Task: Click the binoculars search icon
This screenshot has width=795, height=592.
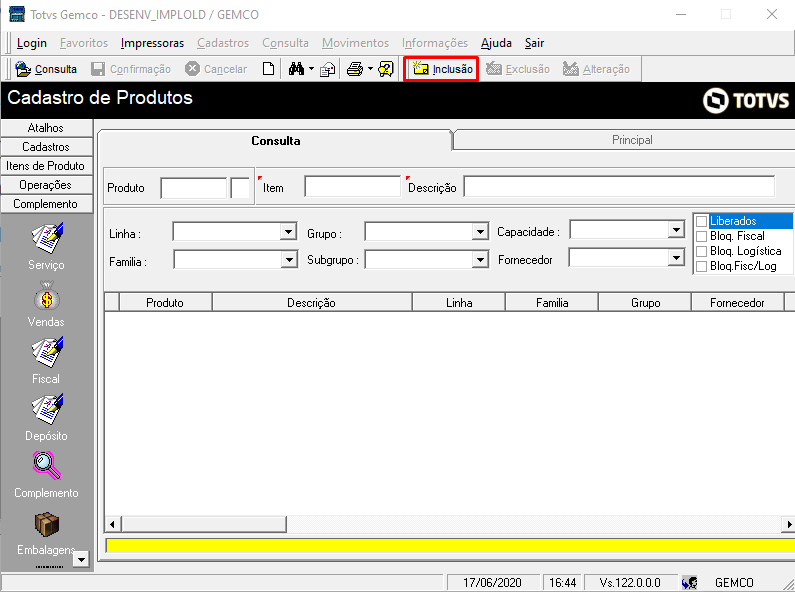Action: tap(296, 68)
